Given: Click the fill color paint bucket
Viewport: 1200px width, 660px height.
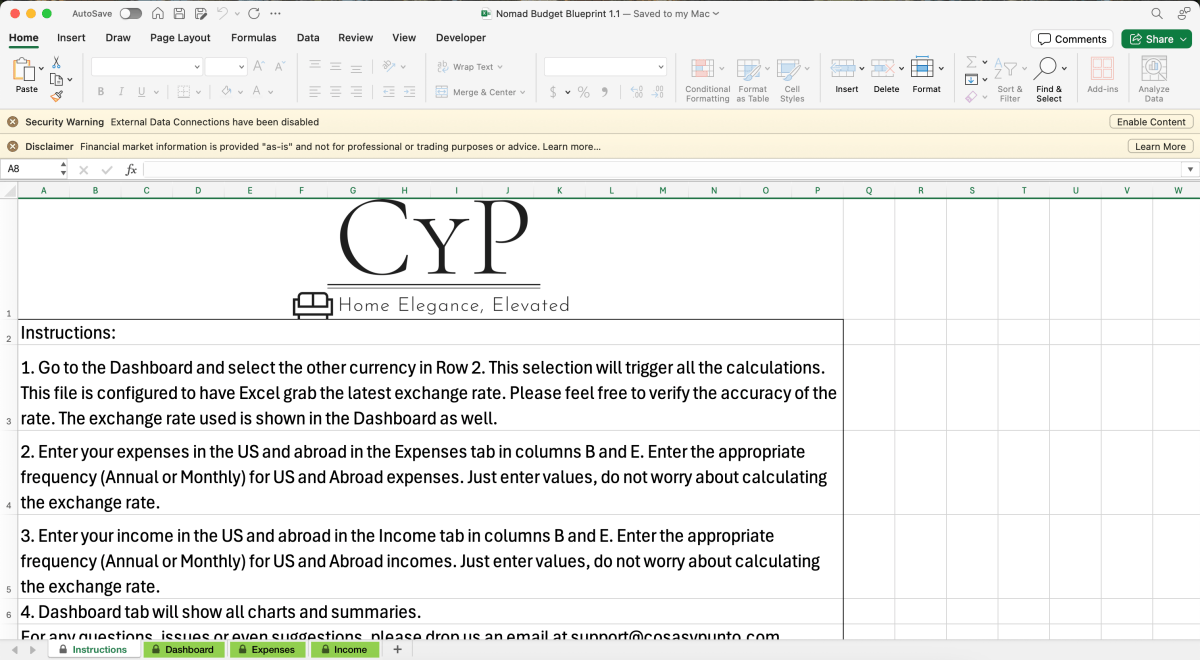Looking at the screenshot, I should (x=226, y=92).
